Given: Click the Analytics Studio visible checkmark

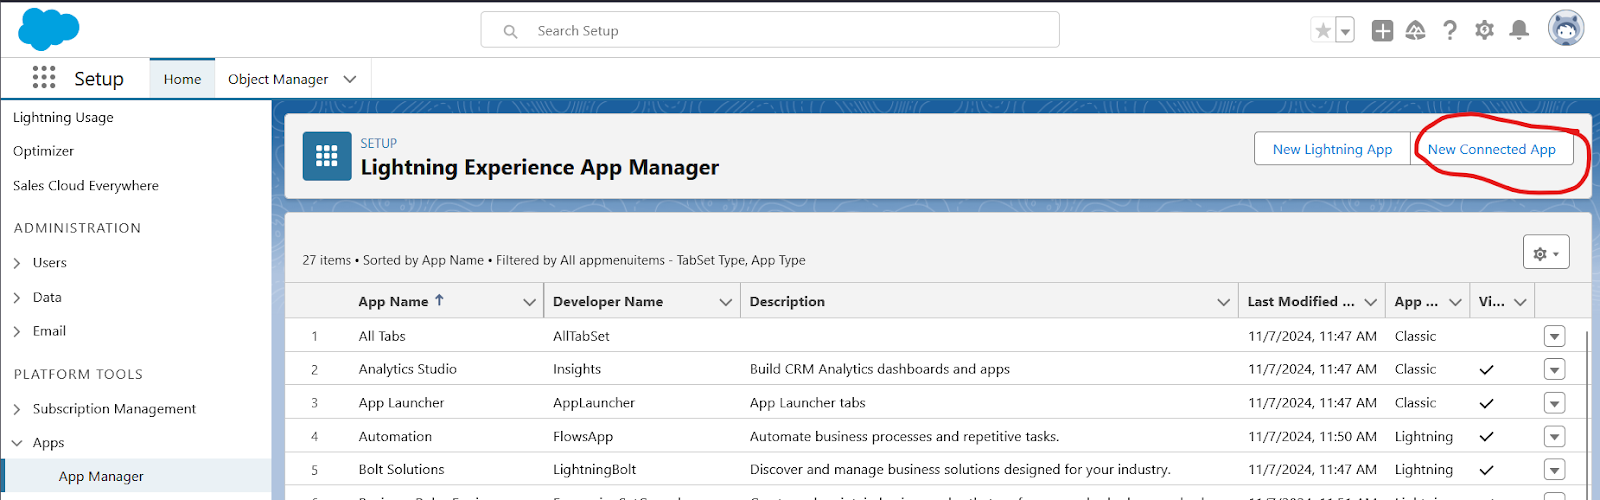Looking at the screenshot, I should (1486, 370).
